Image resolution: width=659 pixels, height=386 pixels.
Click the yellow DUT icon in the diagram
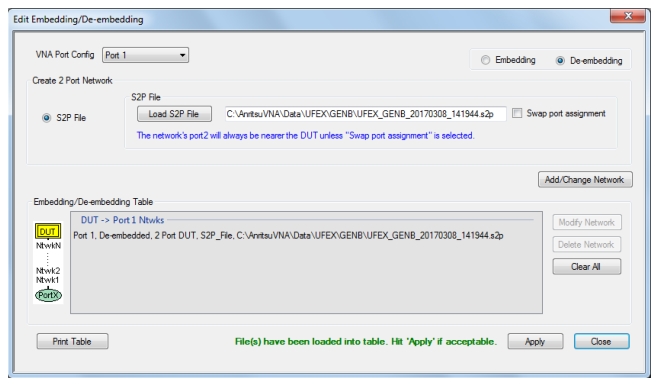[x=48, y=231]
